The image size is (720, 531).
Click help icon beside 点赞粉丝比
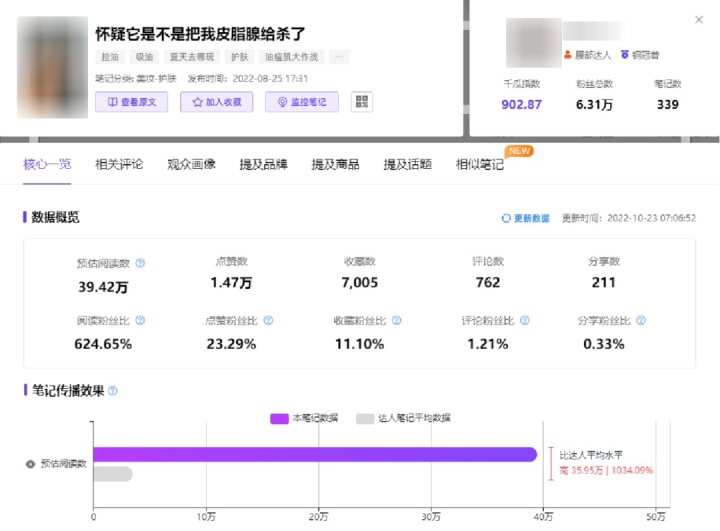pos(268,320)
